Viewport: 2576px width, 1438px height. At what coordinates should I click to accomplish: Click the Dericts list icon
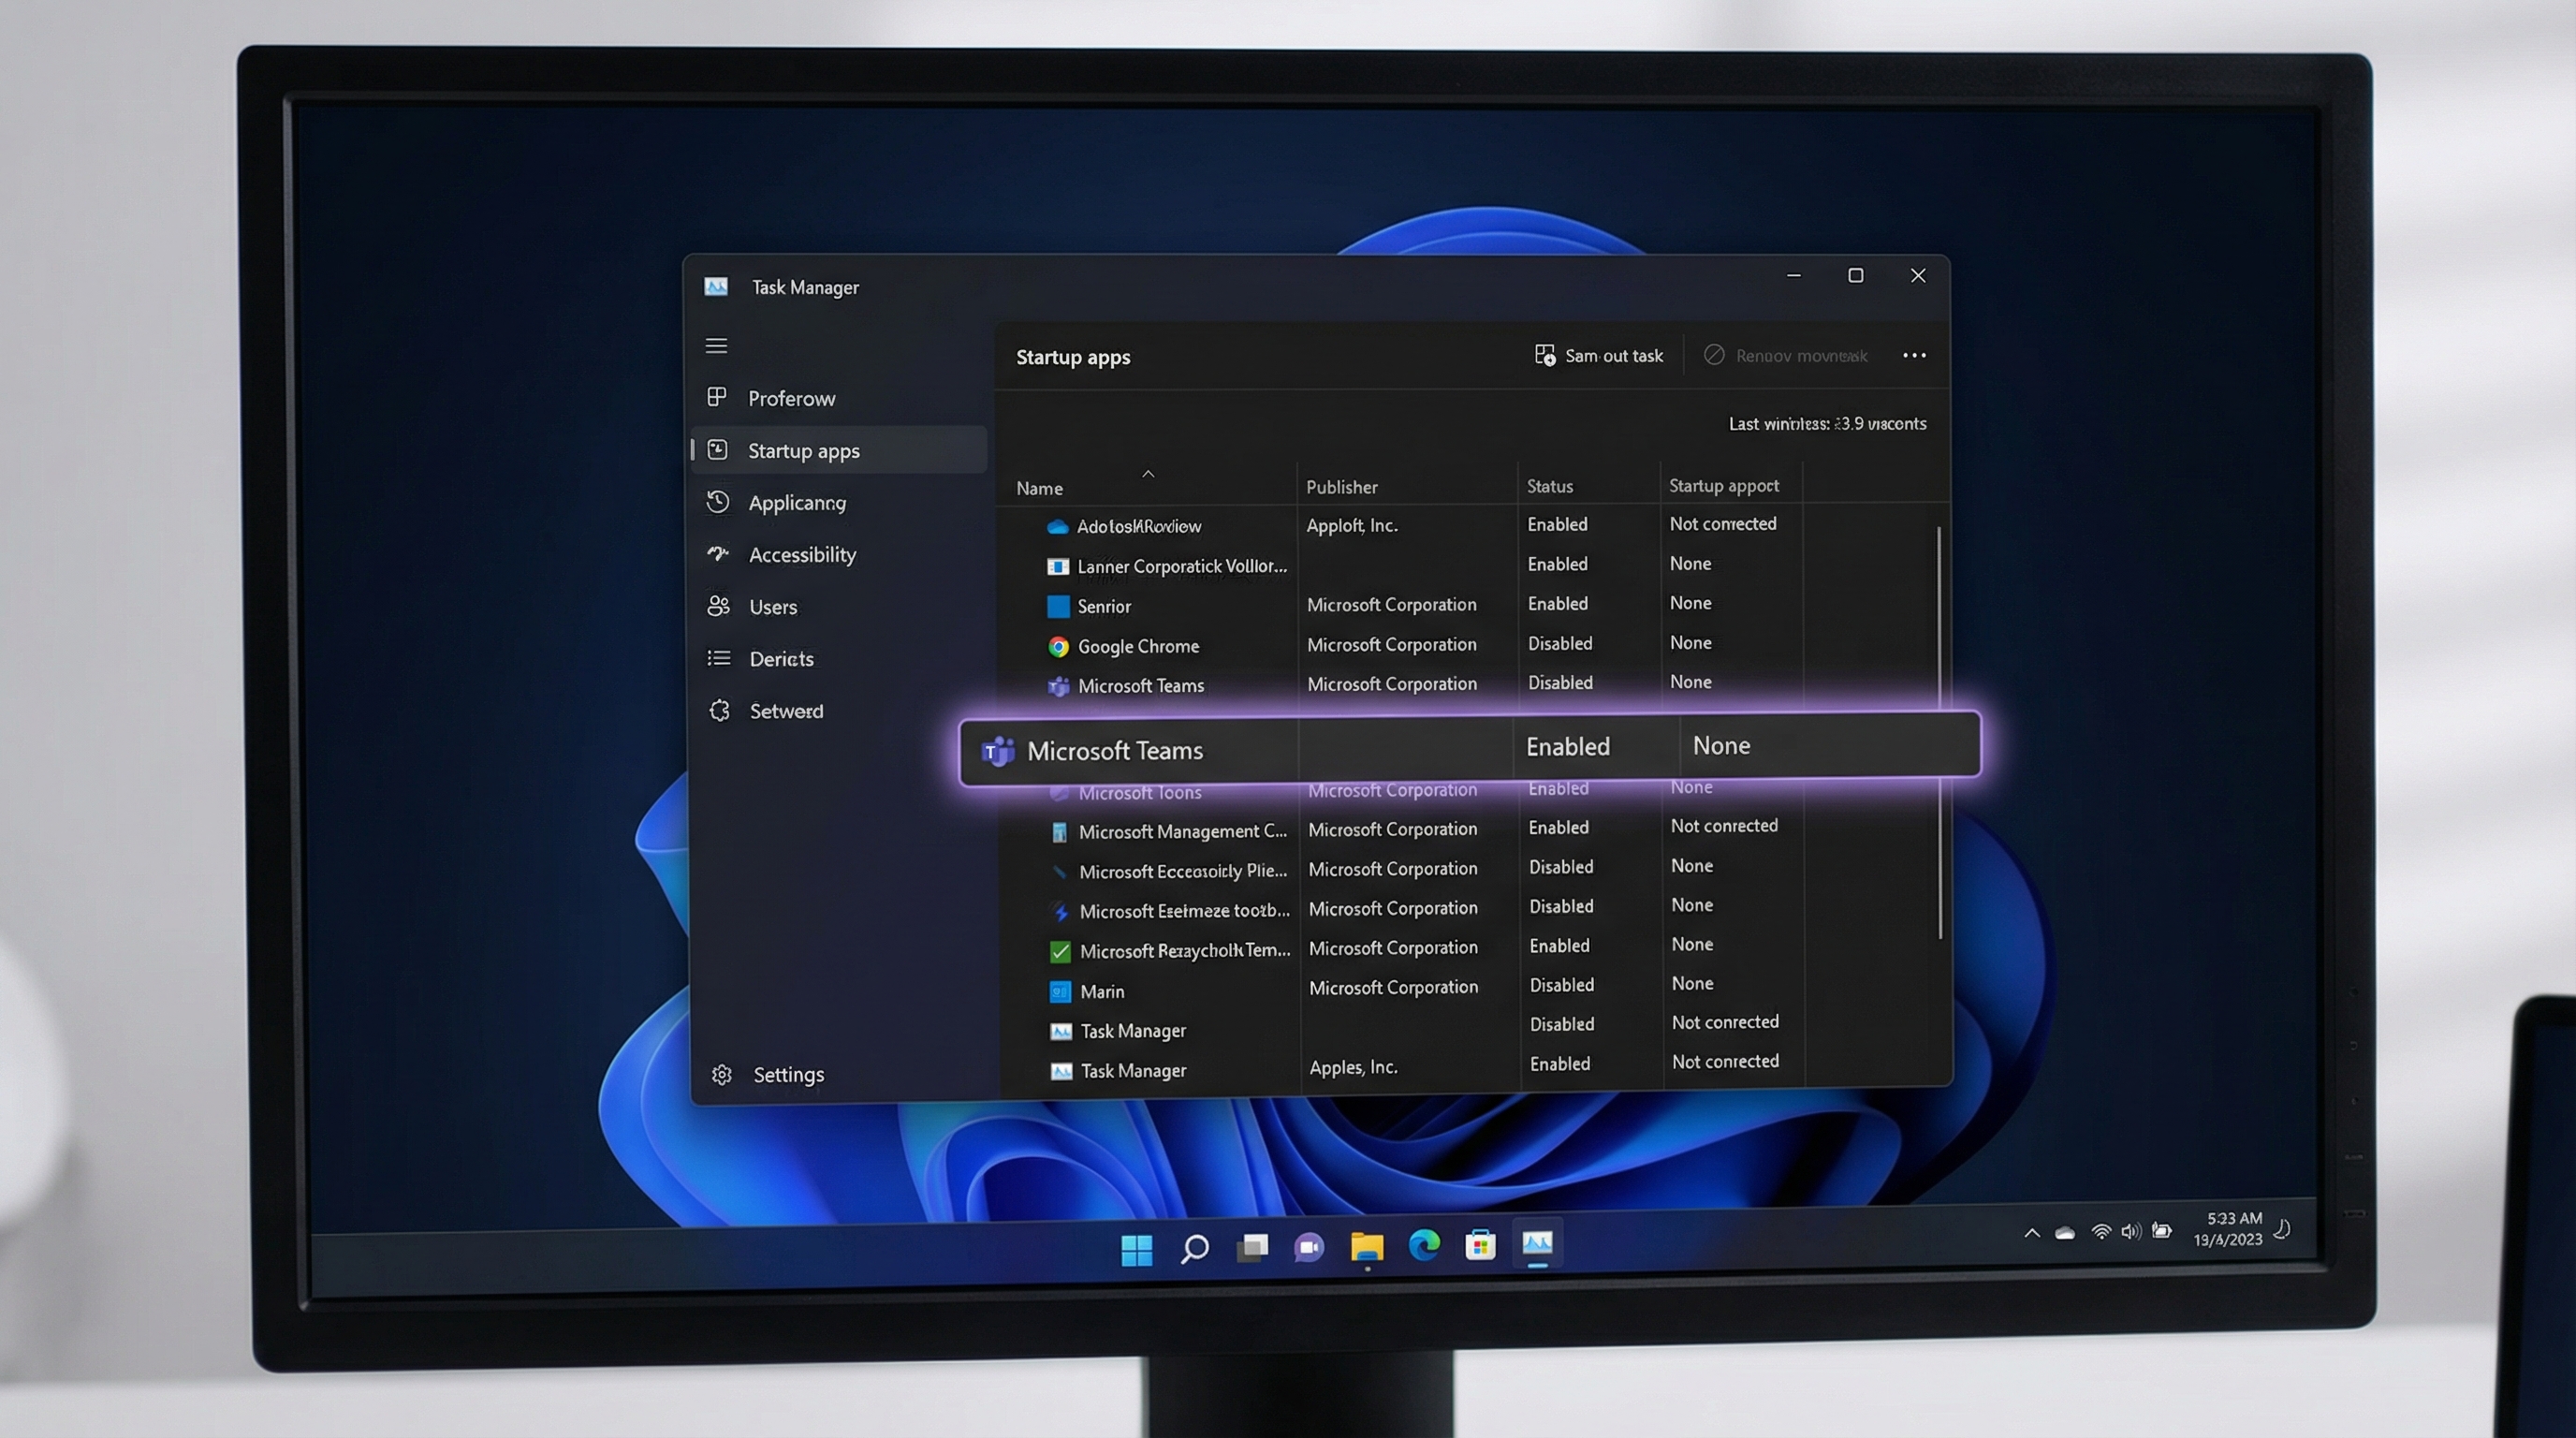point(719,658)
